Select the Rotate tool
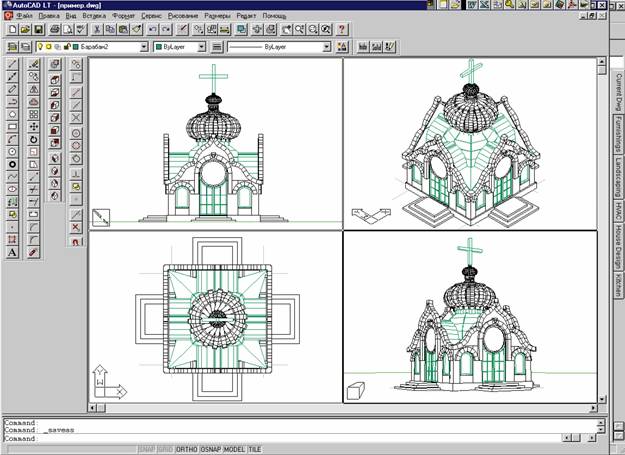 click(x=33, y=139)
